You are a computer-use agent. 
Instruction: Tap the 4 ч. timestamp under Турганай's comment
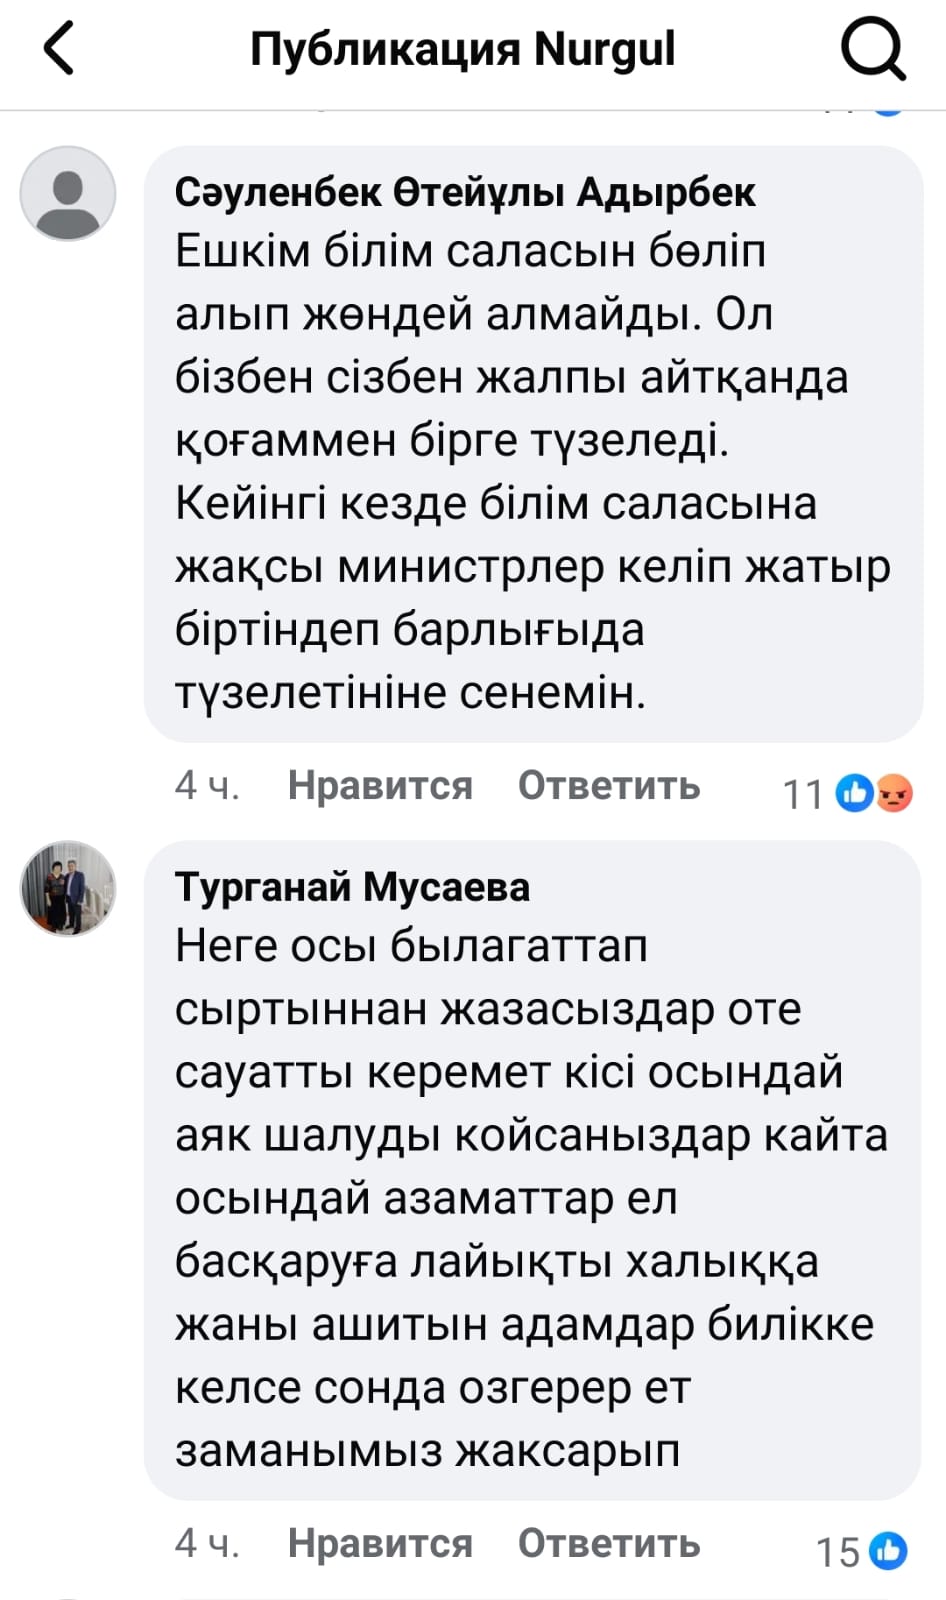pyautogui.click(x=207, y=1544)
